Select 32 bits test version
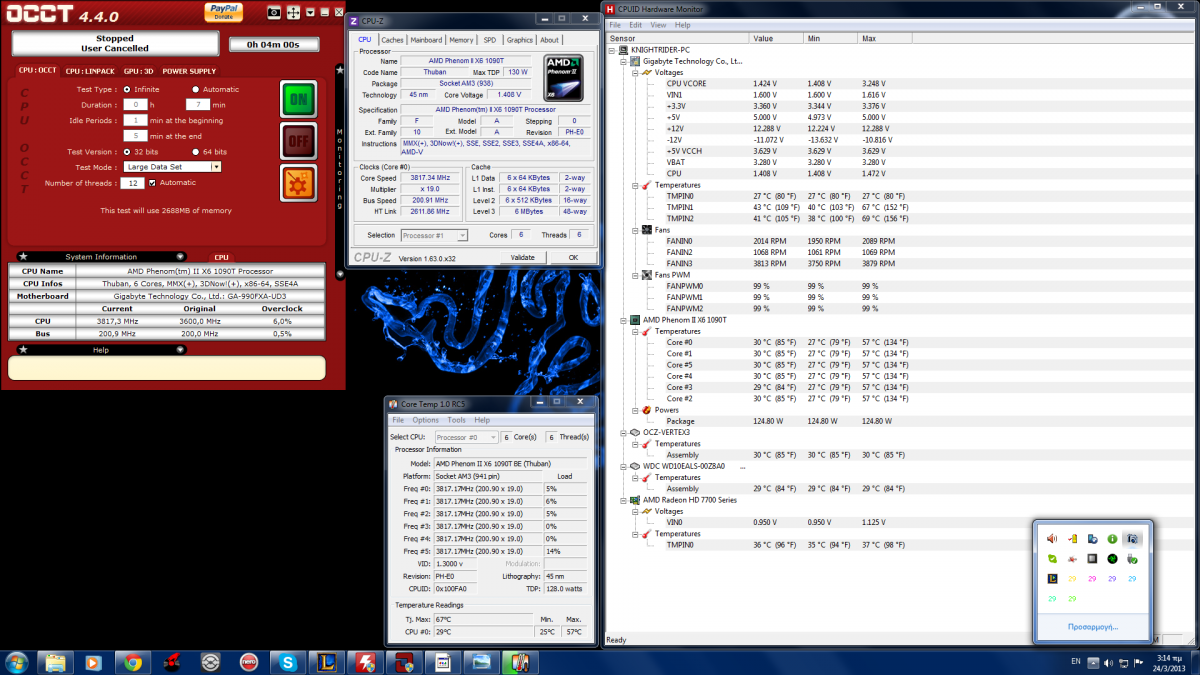This screenshot has width=1200, height=675. pos(127,151)
